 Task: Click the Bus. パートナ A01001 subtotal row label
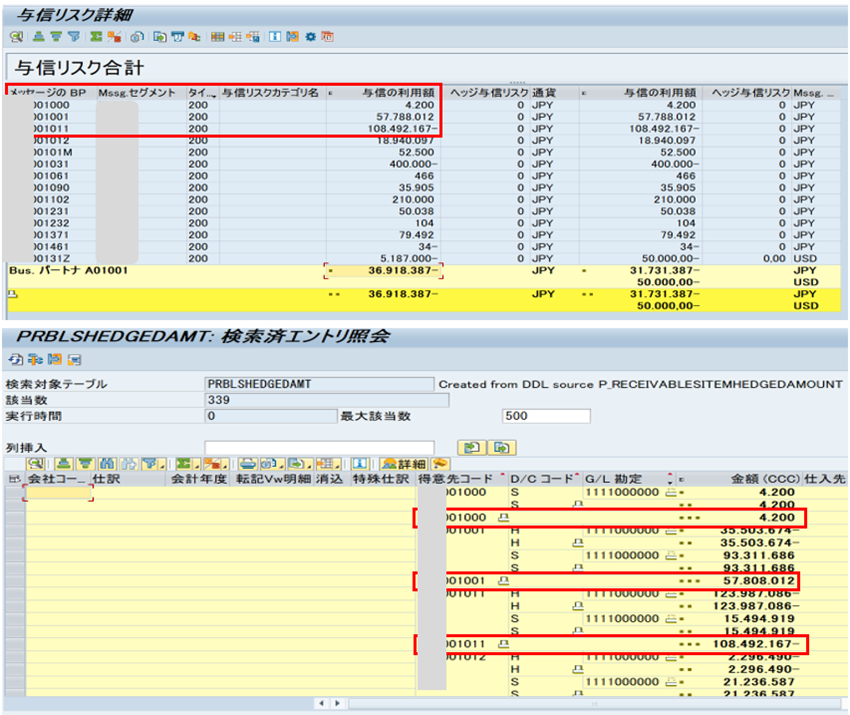(x=68, y=270)
